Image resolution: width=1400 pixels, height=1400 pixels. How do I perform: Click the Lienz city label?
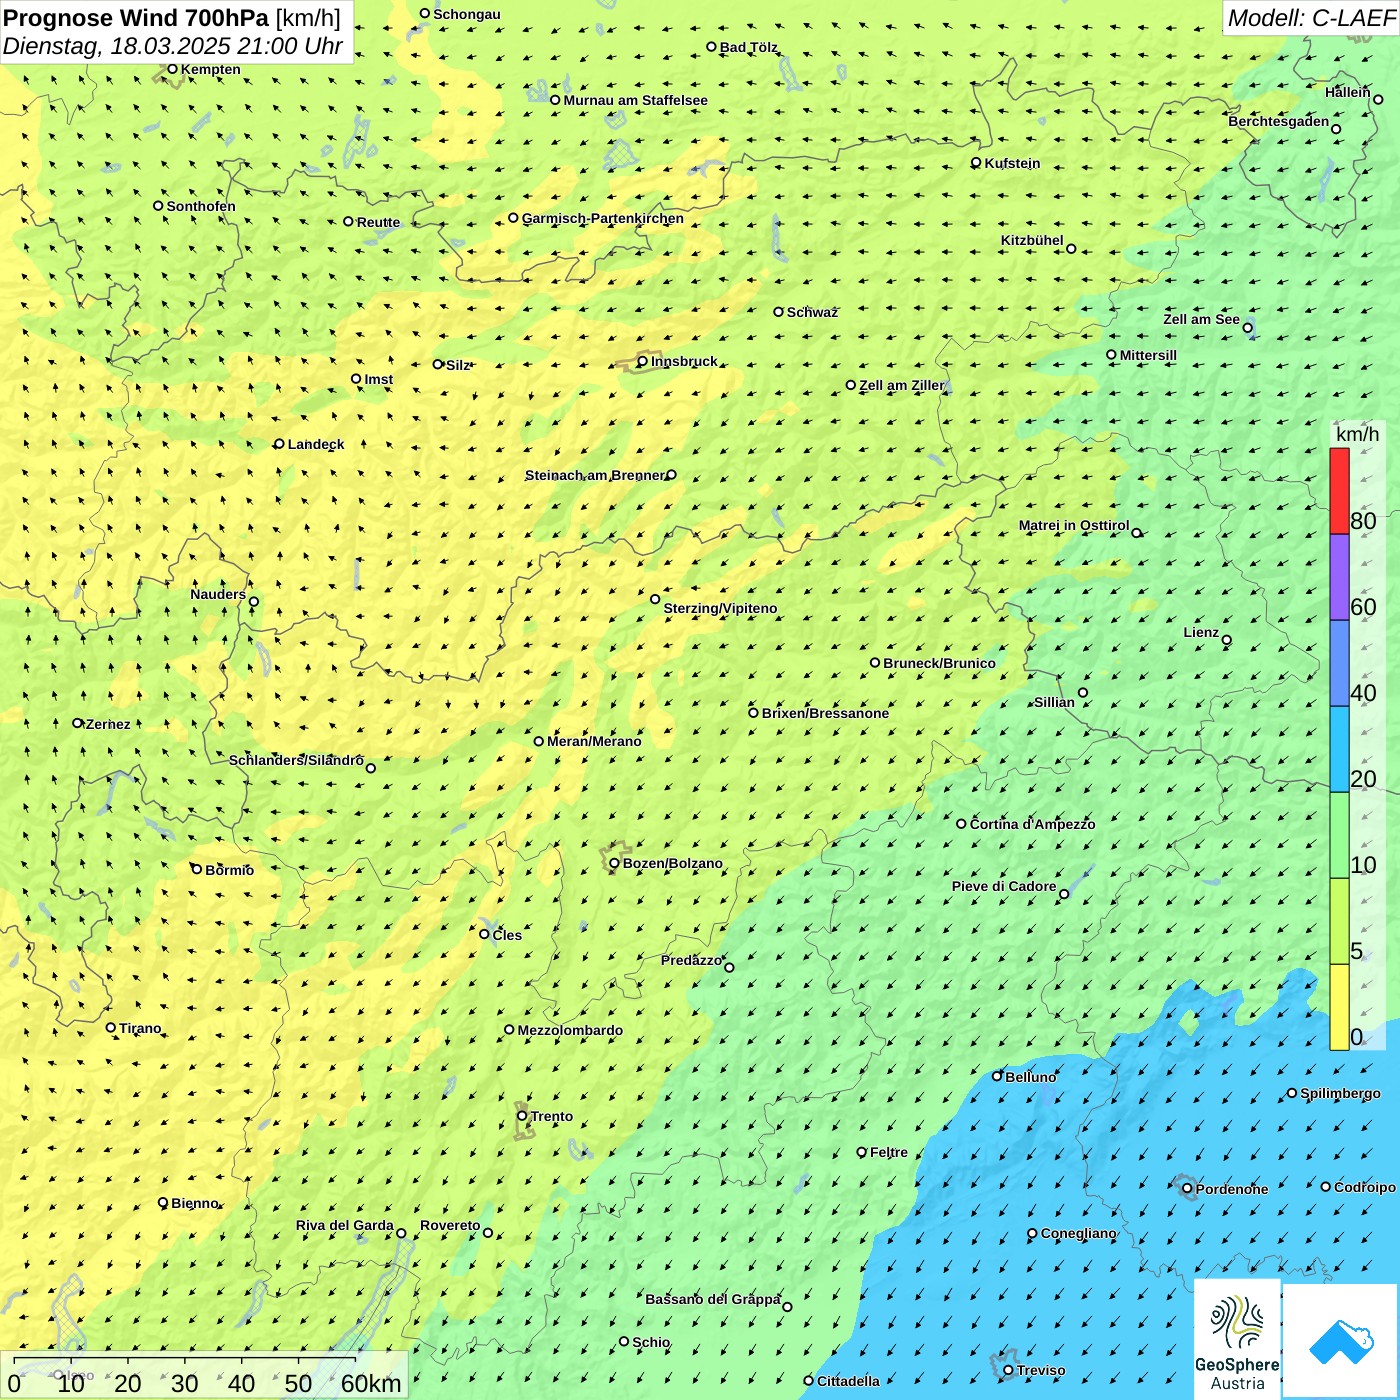pos(1201,632)
